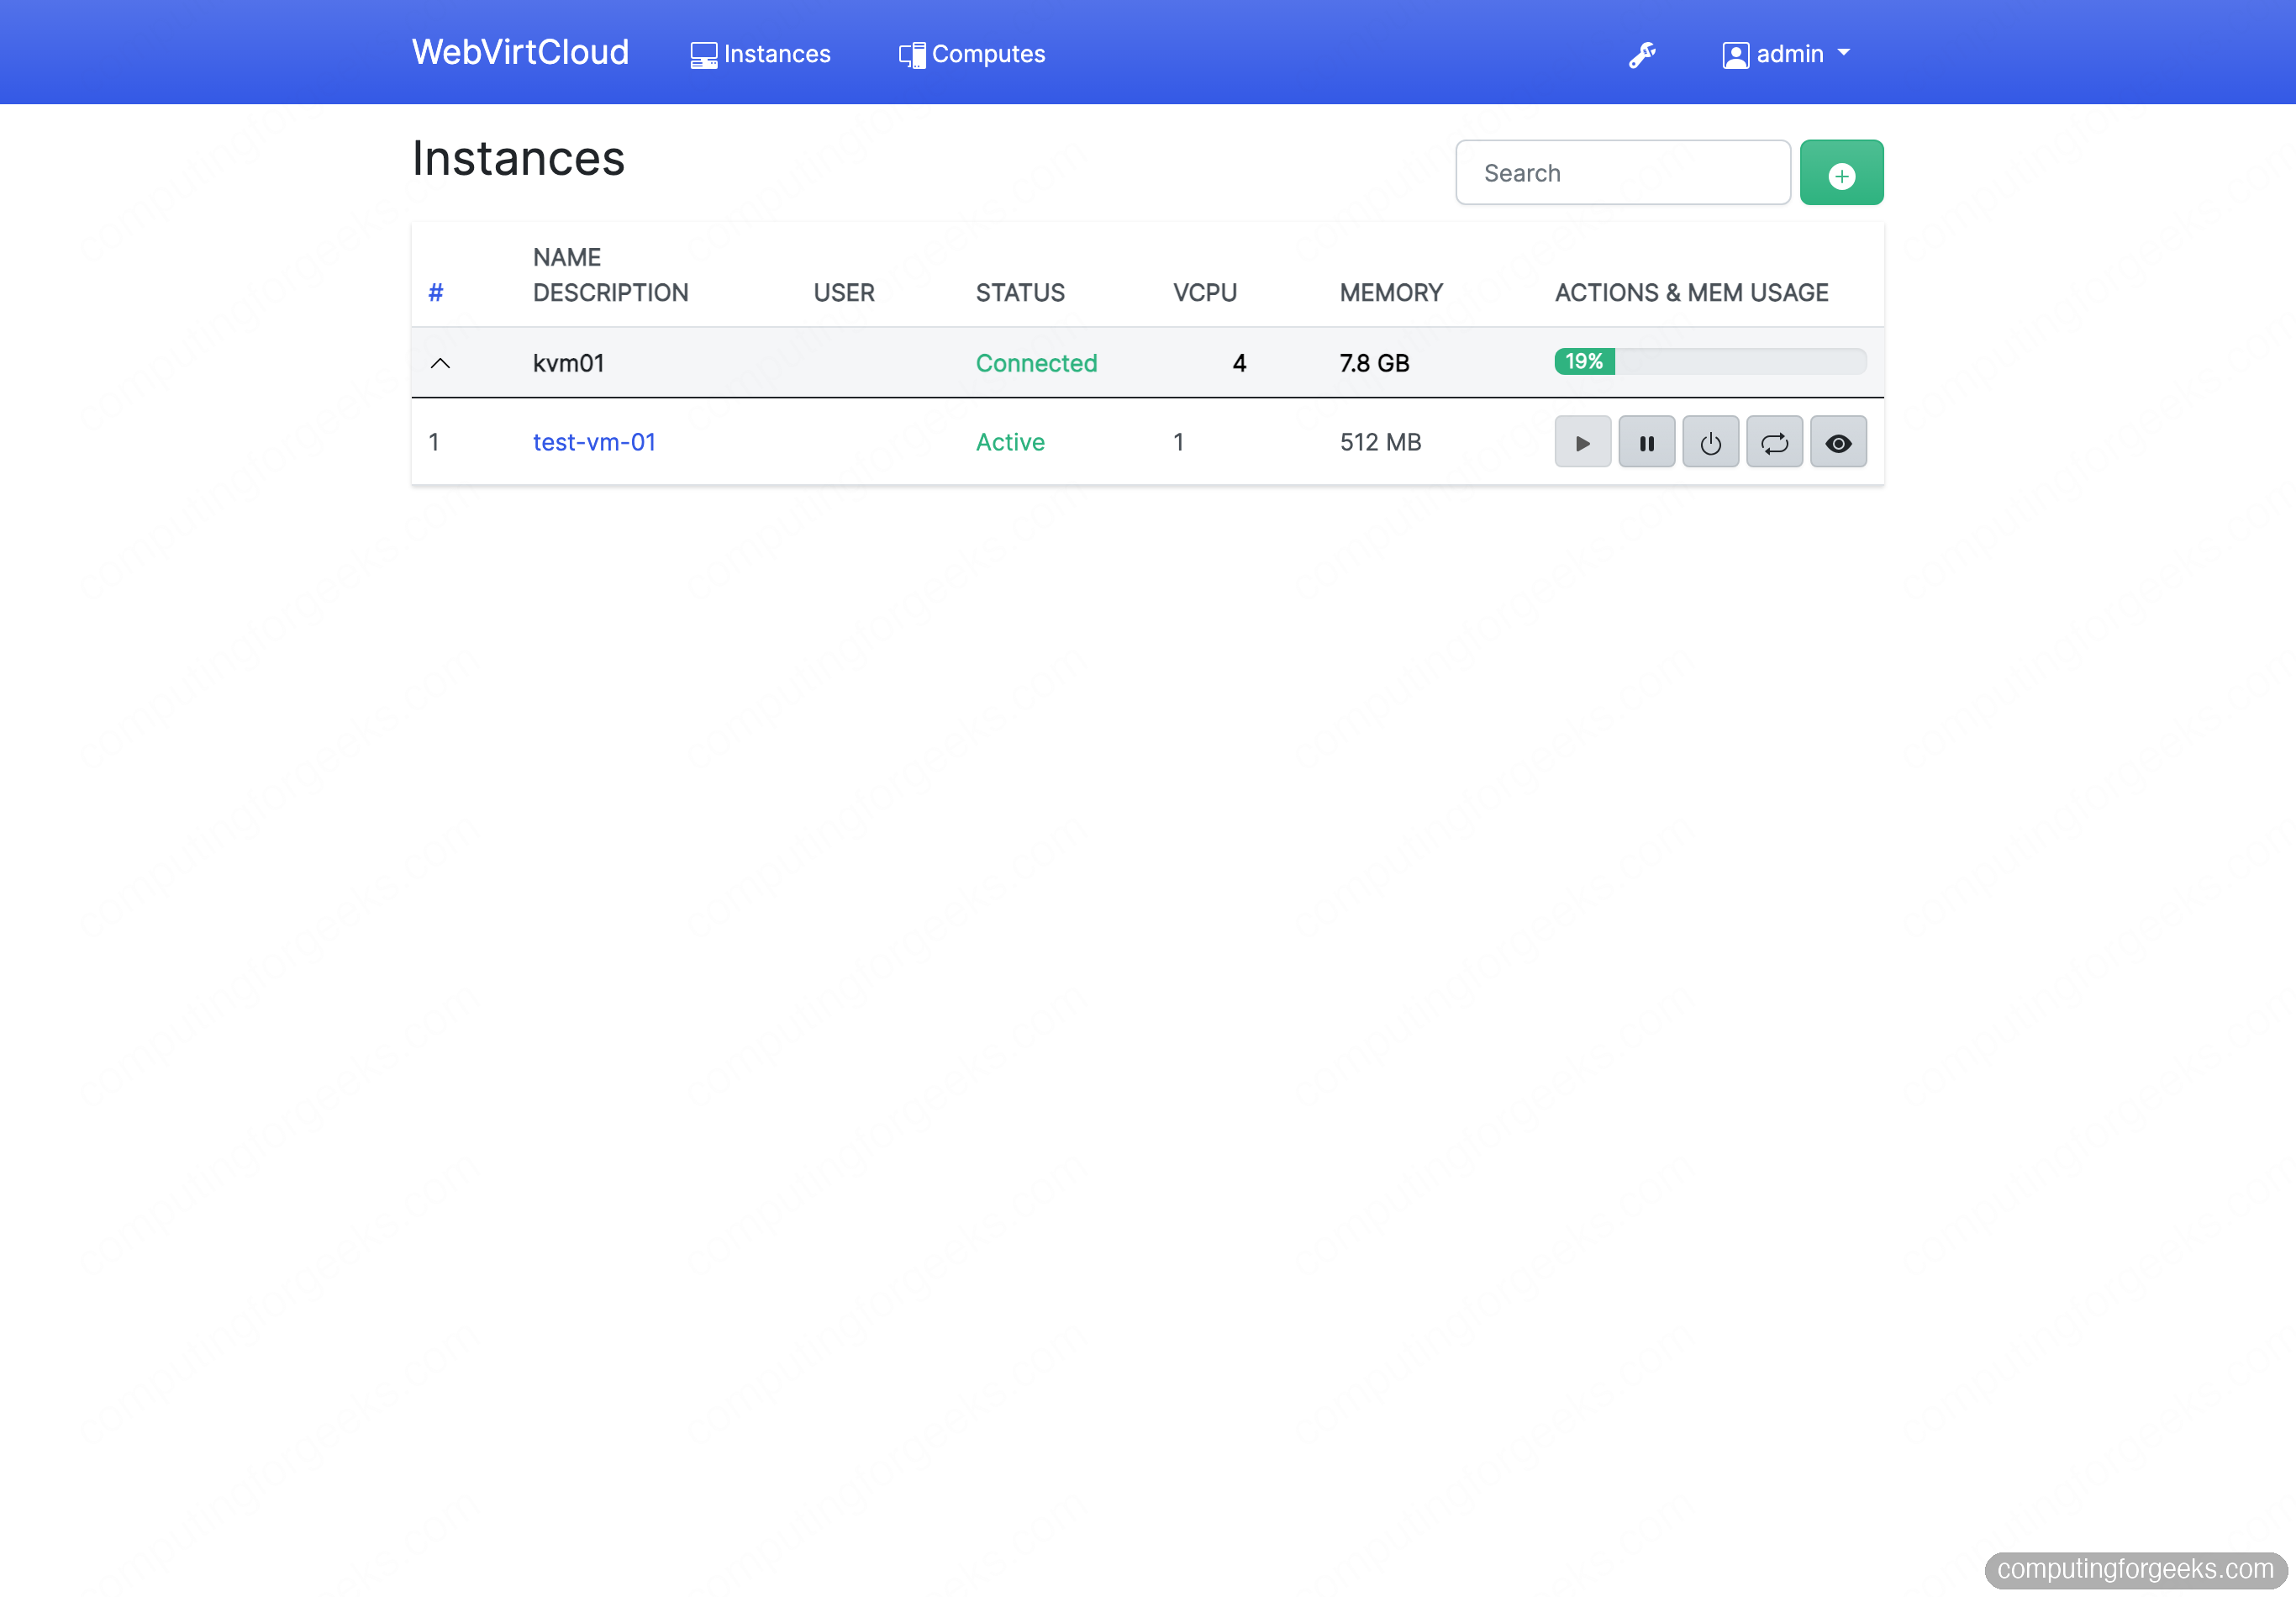The image size is (2296, 1597).
Task: Open the settings wrench icon
Action: pos(1641,54)
